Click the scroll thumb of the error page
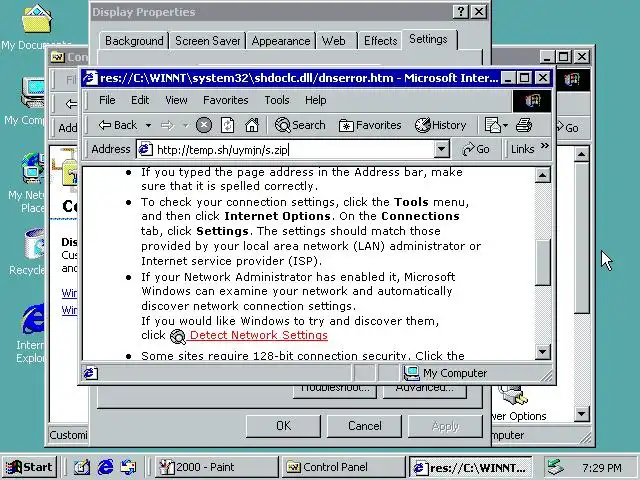 click(542, 262)
